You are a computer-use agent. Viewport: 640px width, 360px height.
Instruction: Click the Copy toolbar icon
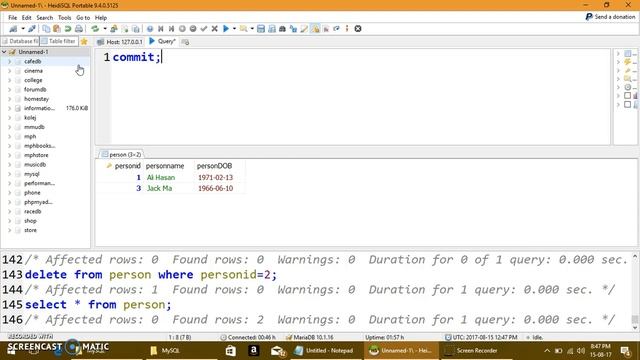coord(46,29)
